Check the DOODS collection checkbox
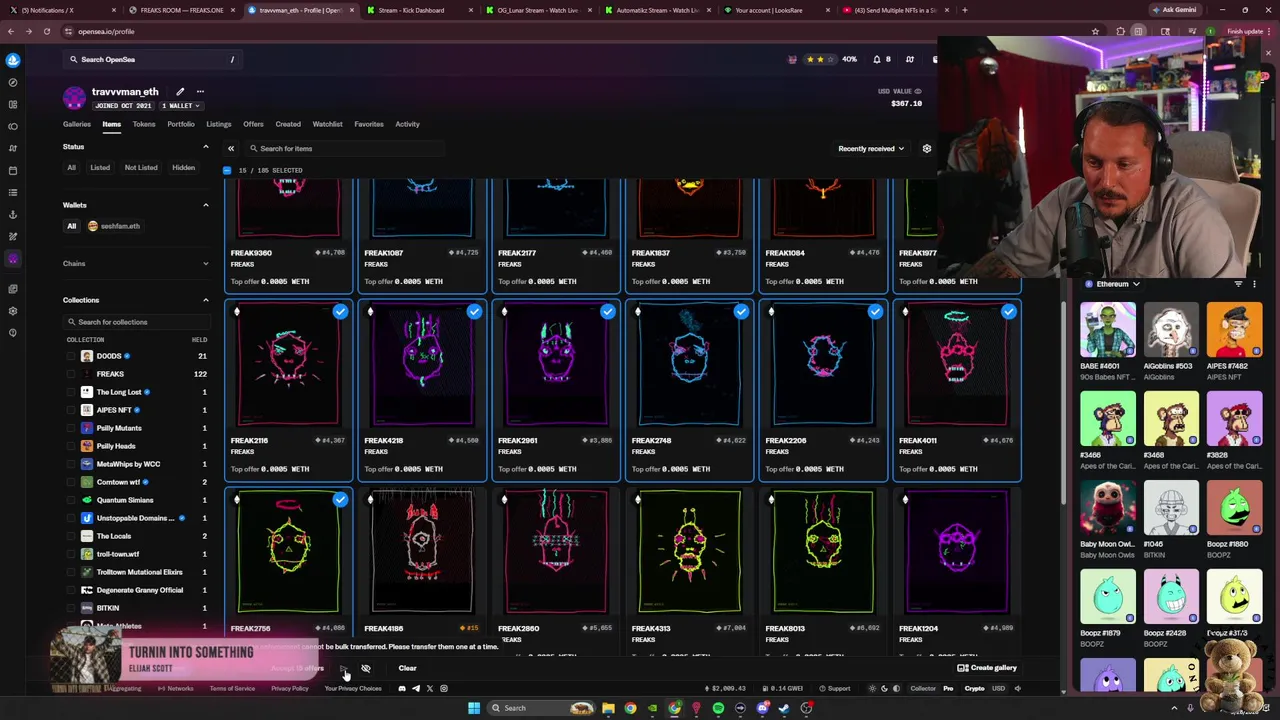 (71, 356)
